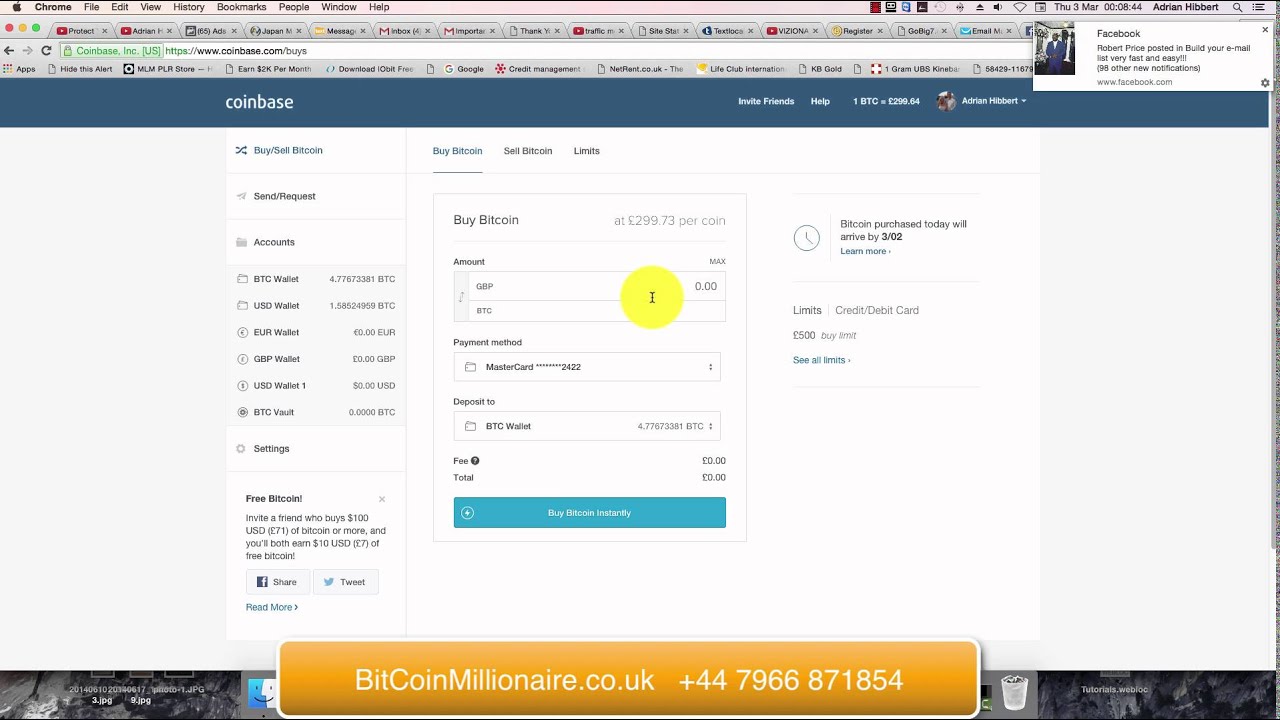Click Read More in the promo box

tap(272, 607)
